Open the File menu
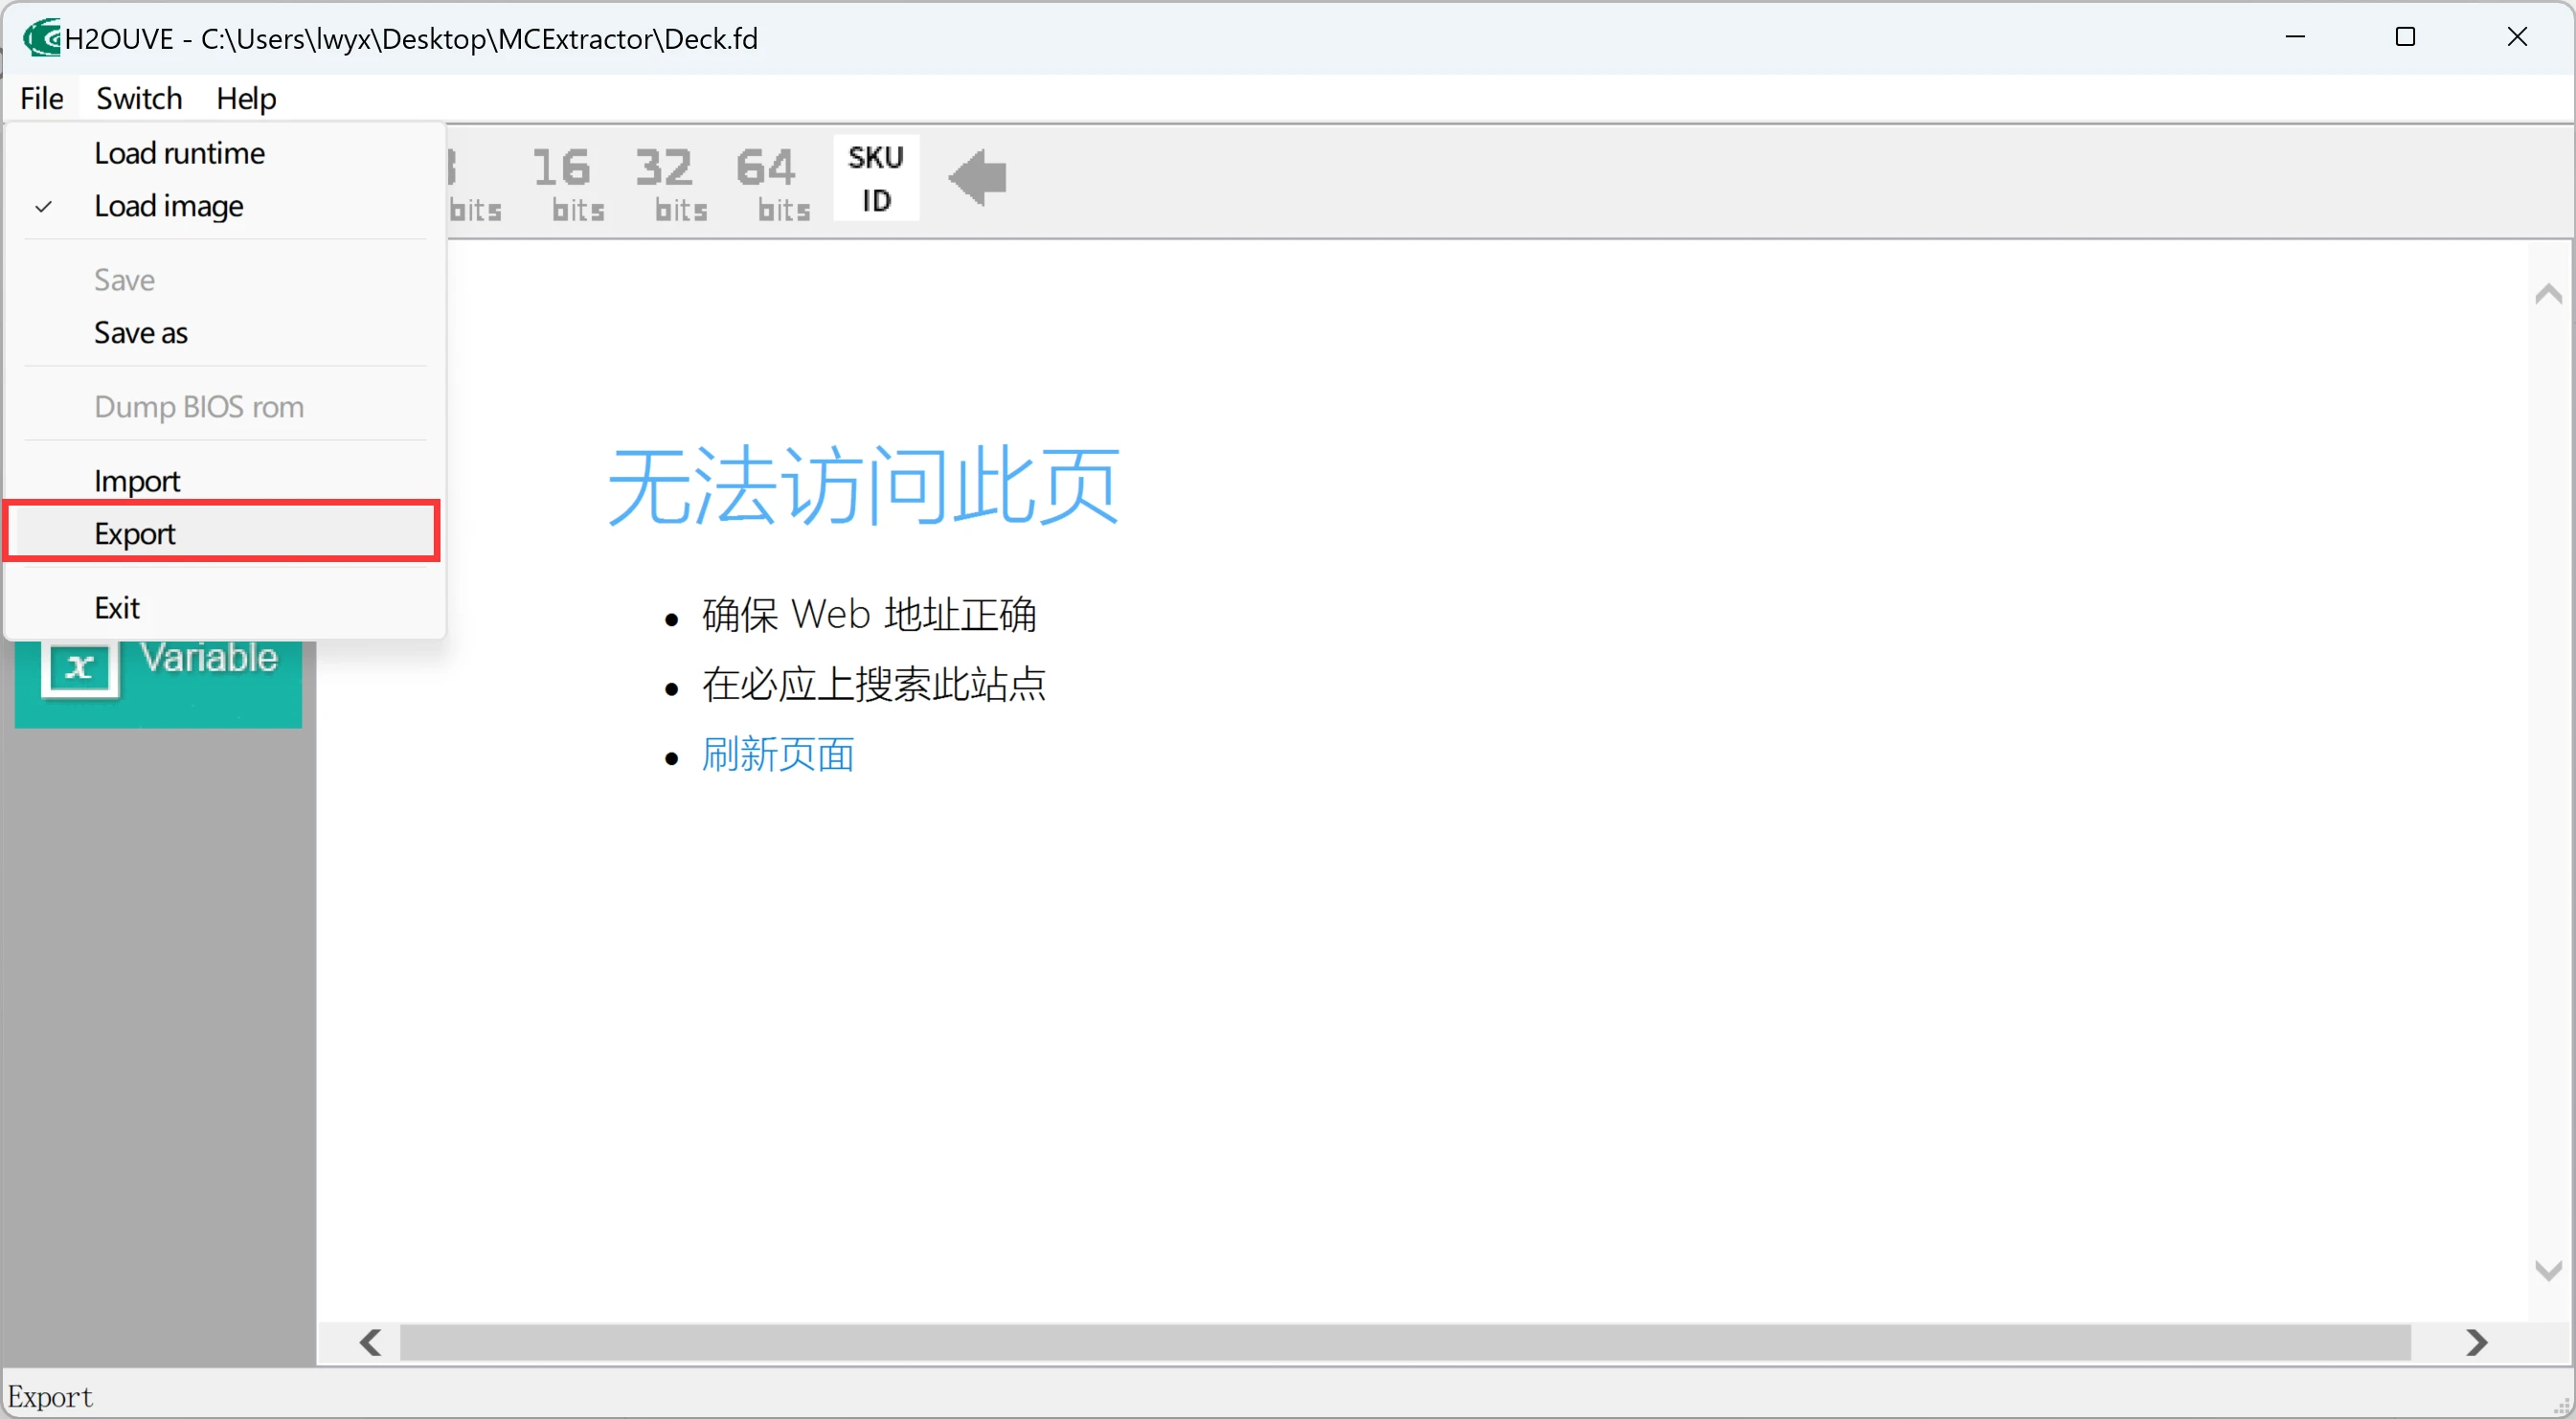Screen dimensions: 2576x1419 [x=42, y=98]
